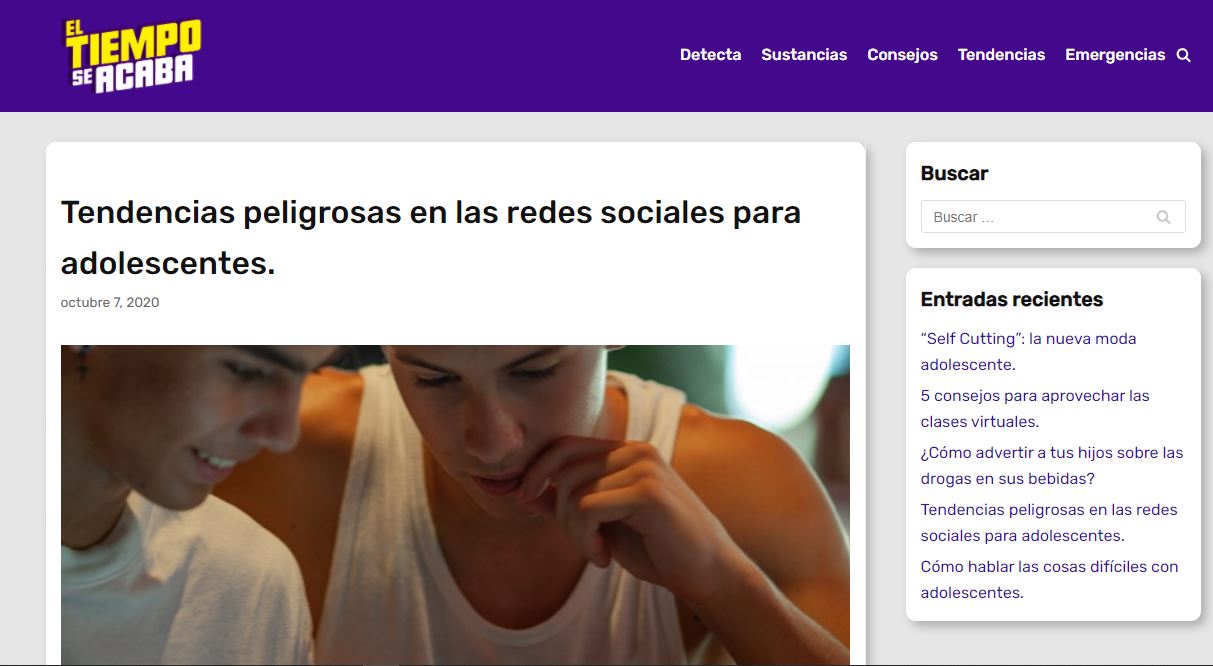Open the header search magnifier icon

tap(1183, 56)
